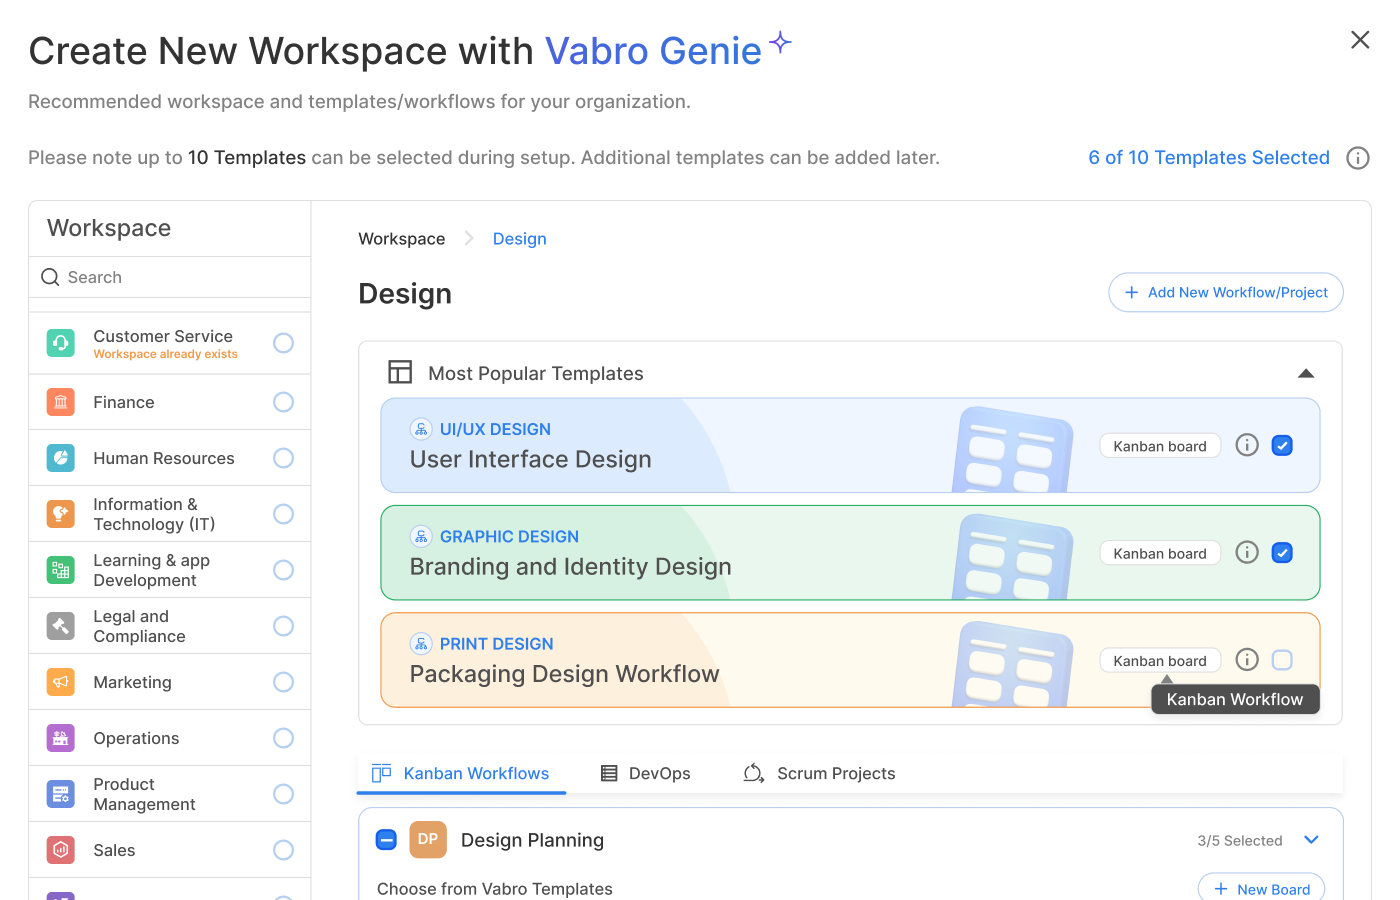The height and width of the screenshot is (900, 1400).
Task: Click Add New Workflow/Project button
Action: coord(1225,292)
